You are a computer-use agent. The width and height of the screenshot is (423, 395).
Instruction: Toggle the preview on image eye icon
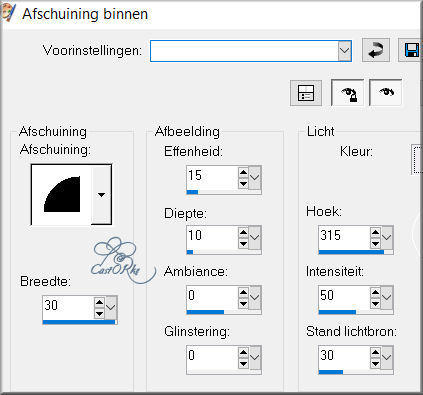386,92
